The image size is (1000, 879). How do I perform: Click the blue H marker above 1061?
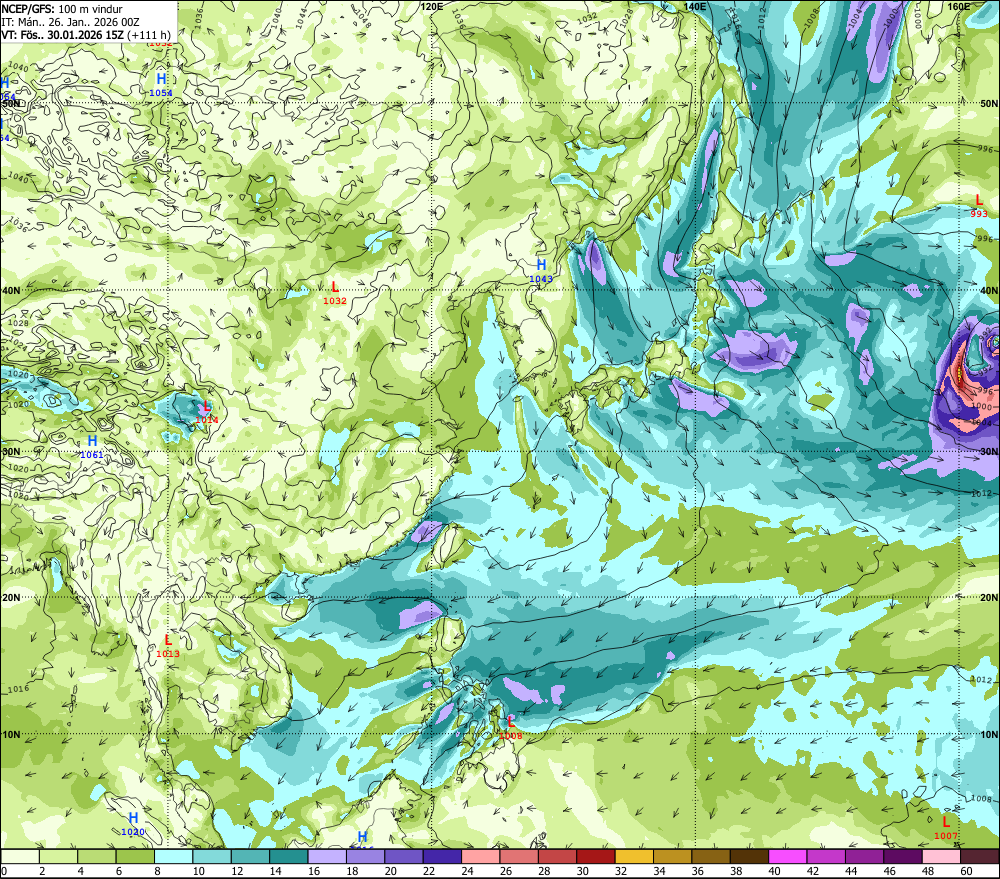[x=92, y=441]
